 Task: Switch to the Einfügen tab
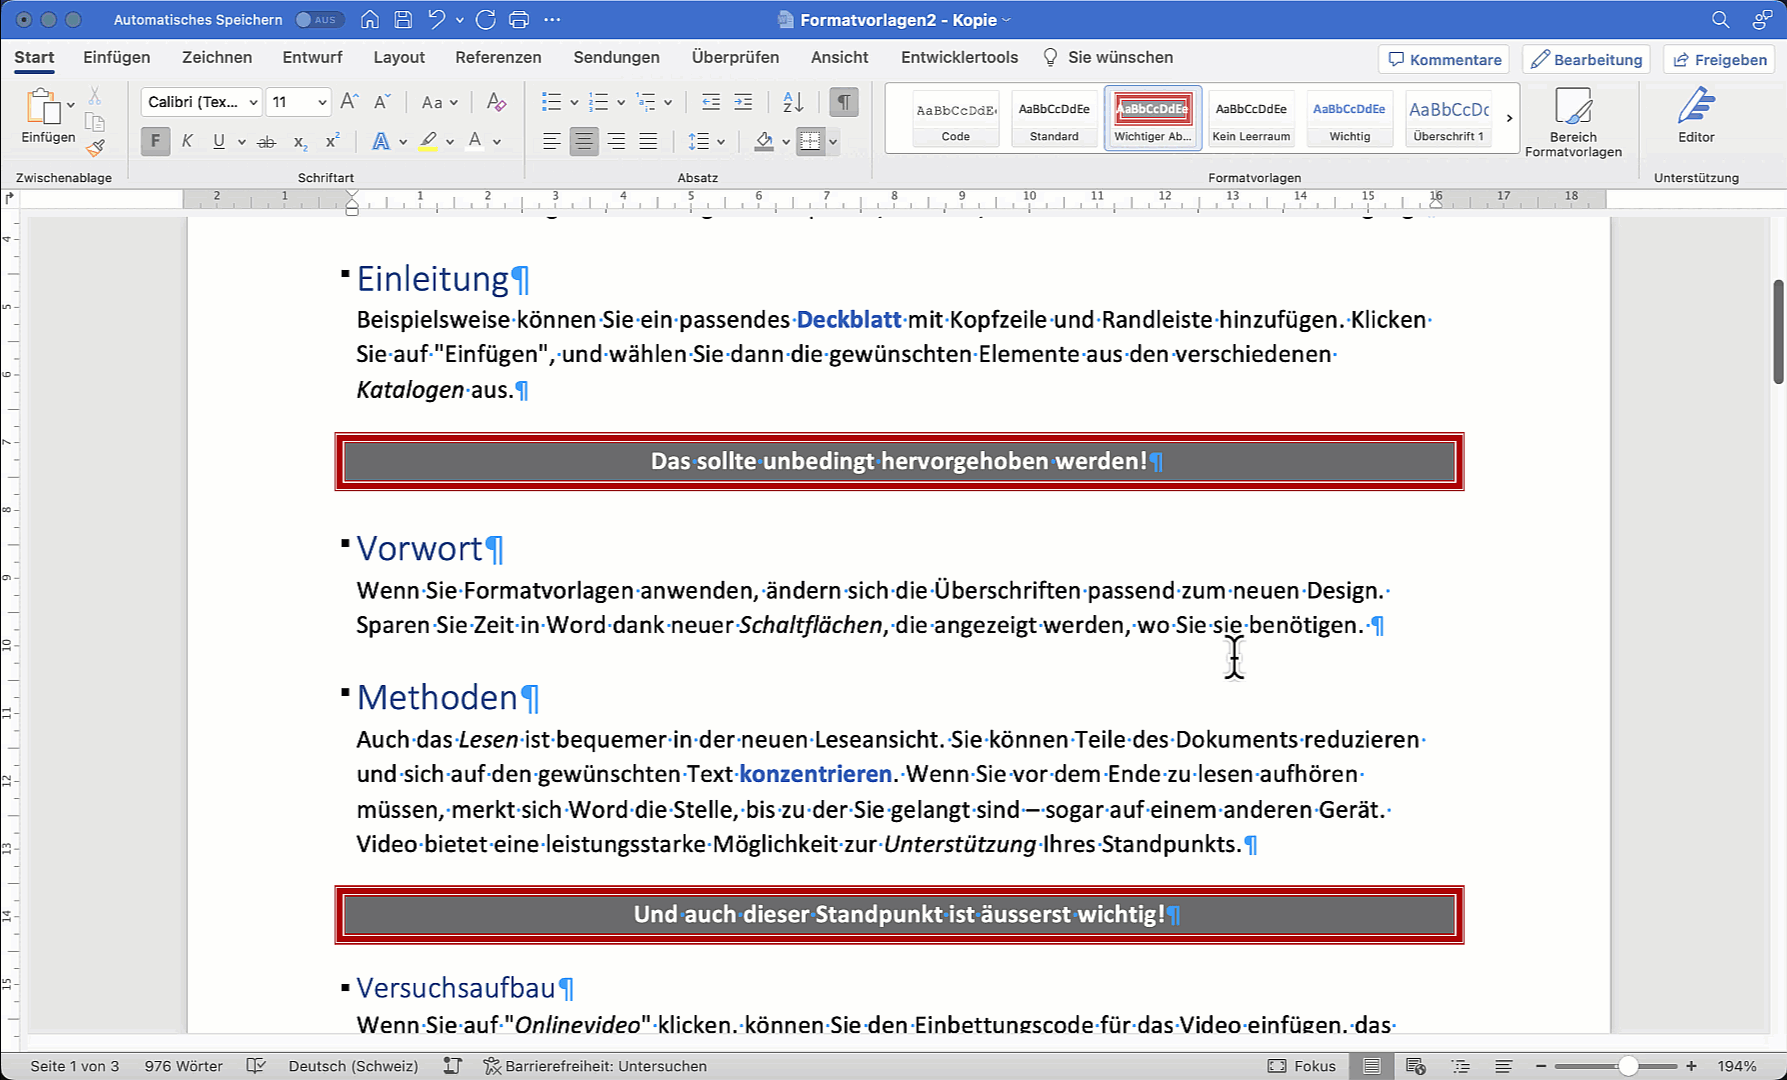click(116, 57)
